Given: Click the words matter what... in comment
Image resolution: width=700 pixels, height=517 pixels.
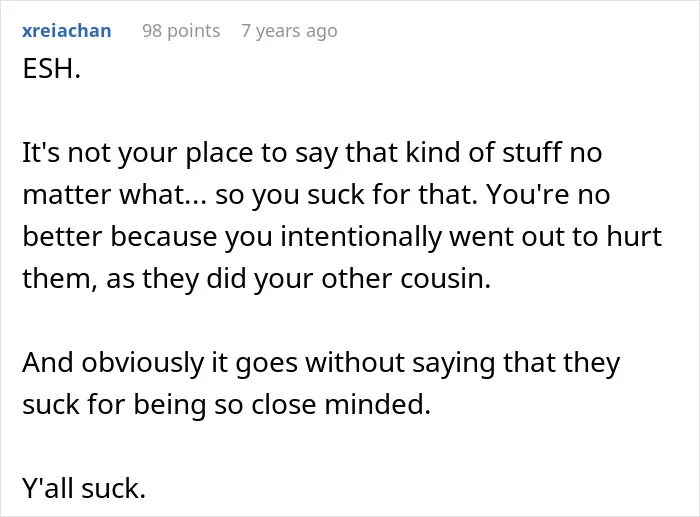Looking at the screenshot, I should [x=115, y=195].
